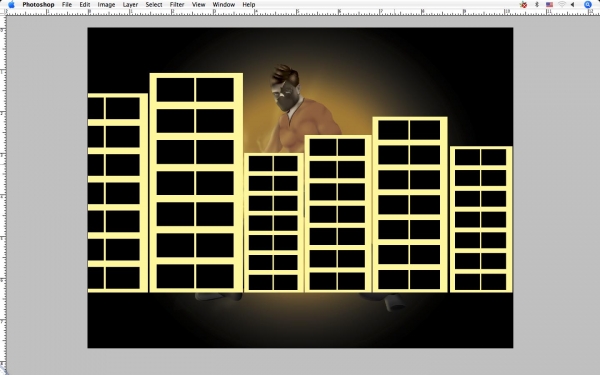Open the Bluetooth status menu
The width and height of the screenshot is (600, 375).
tap(537, 5)
